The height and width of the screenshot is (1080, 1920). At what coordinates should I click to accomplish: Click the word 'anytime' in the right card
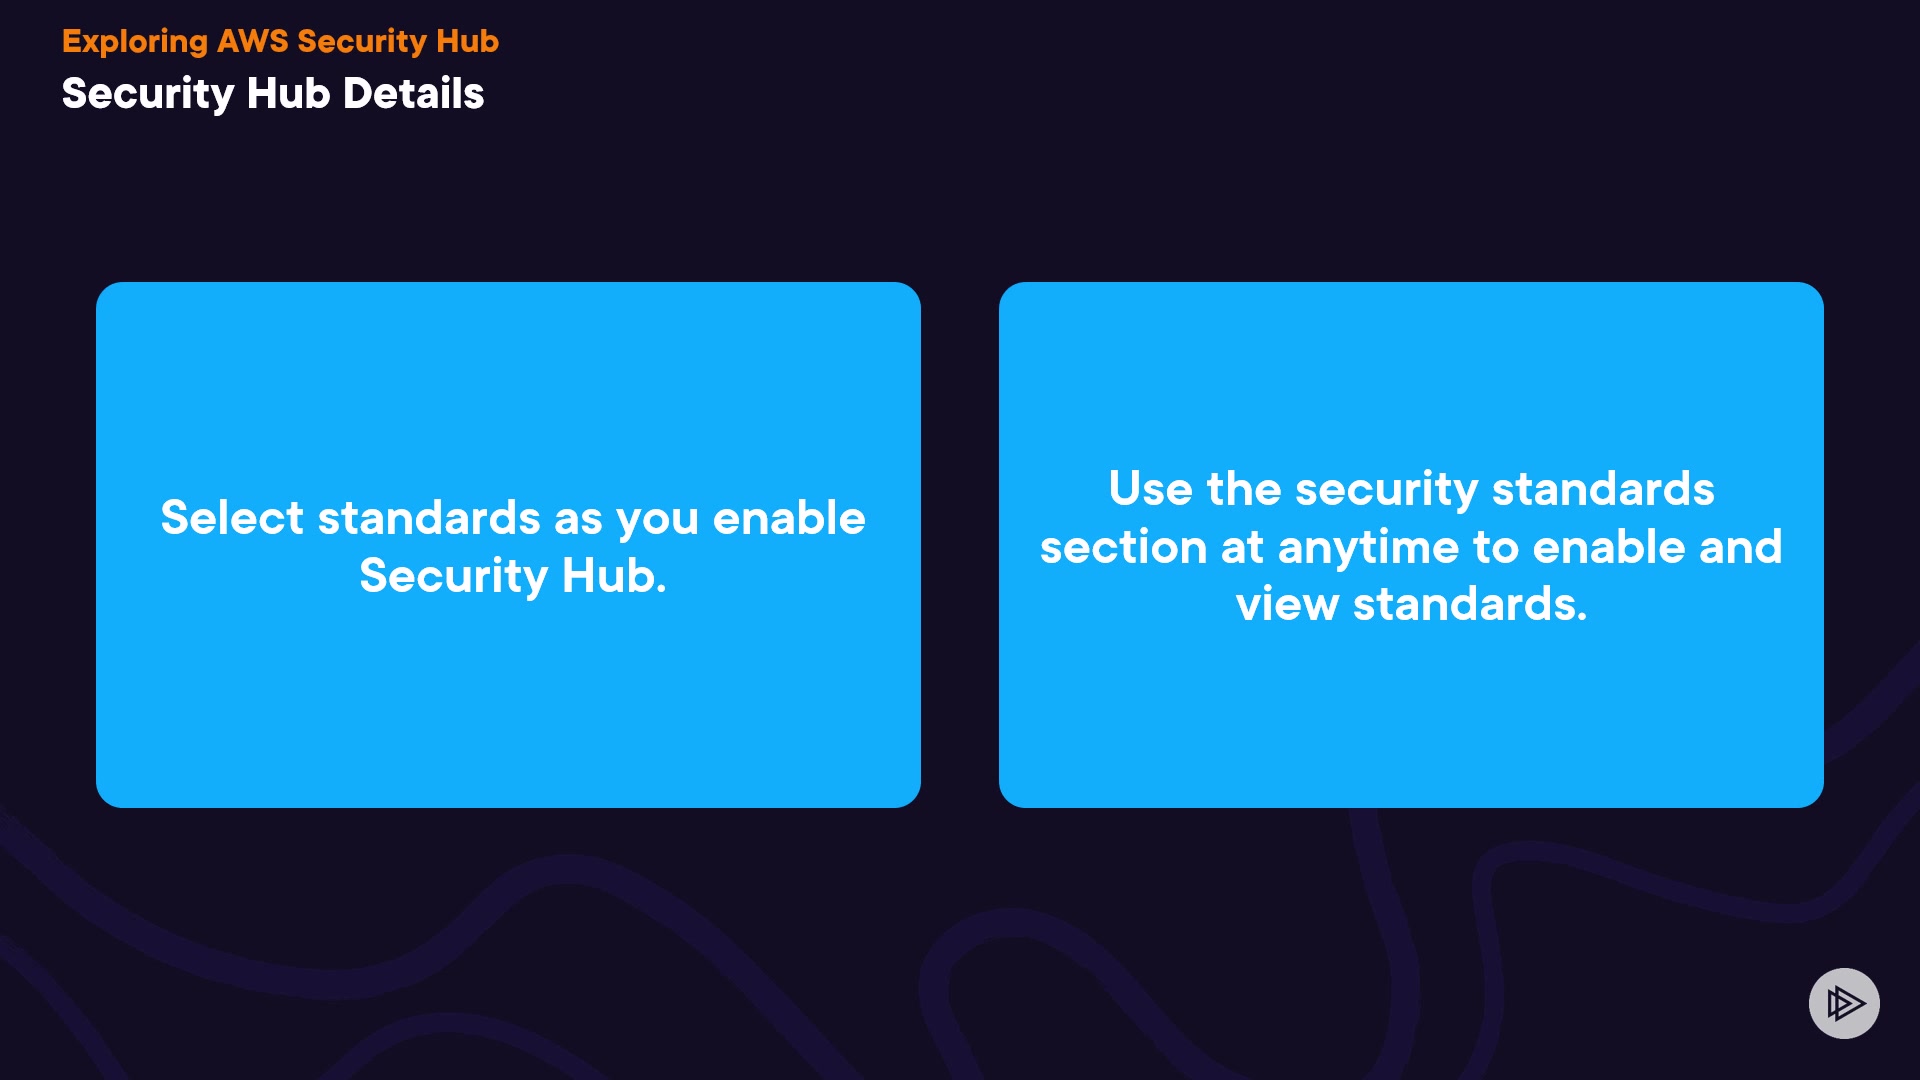coord(1367,547)
